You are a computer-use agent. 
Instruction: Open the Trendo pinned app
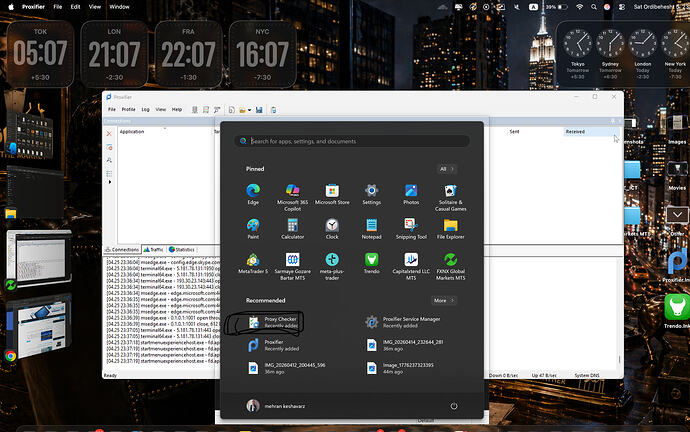[371, 264]
